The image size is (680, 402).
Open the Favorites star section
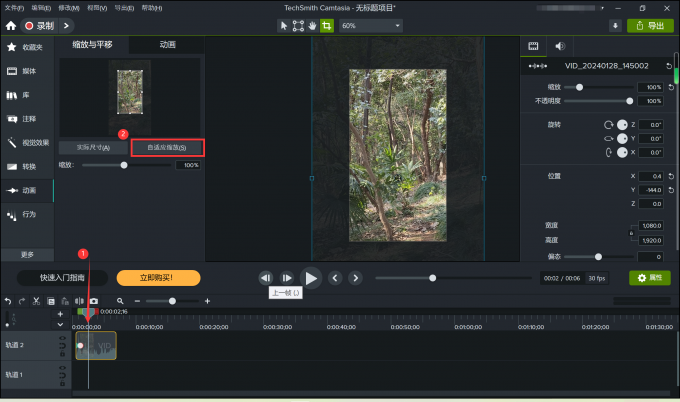pos(27,47)
